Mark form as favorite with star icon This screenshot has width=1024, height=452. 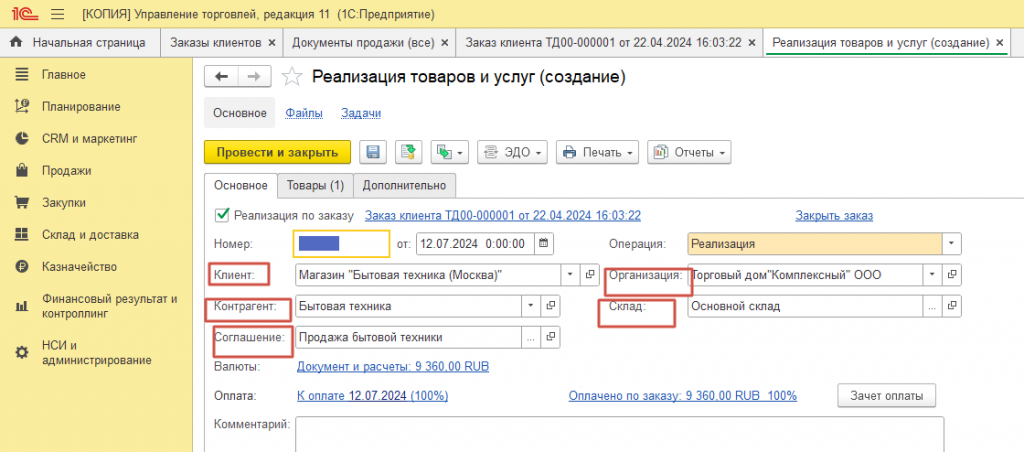click(x=292, y=77)
